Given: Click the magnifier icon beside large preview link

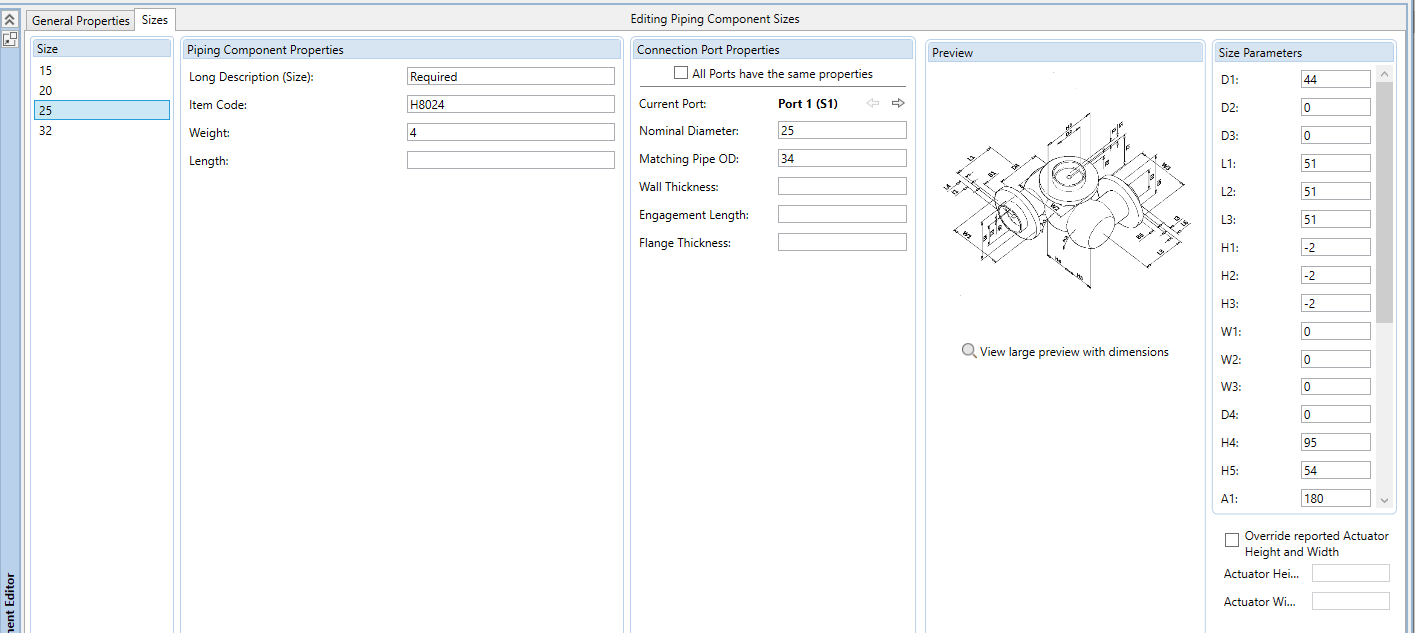Looking at the screenshot, I should [968, 351].
